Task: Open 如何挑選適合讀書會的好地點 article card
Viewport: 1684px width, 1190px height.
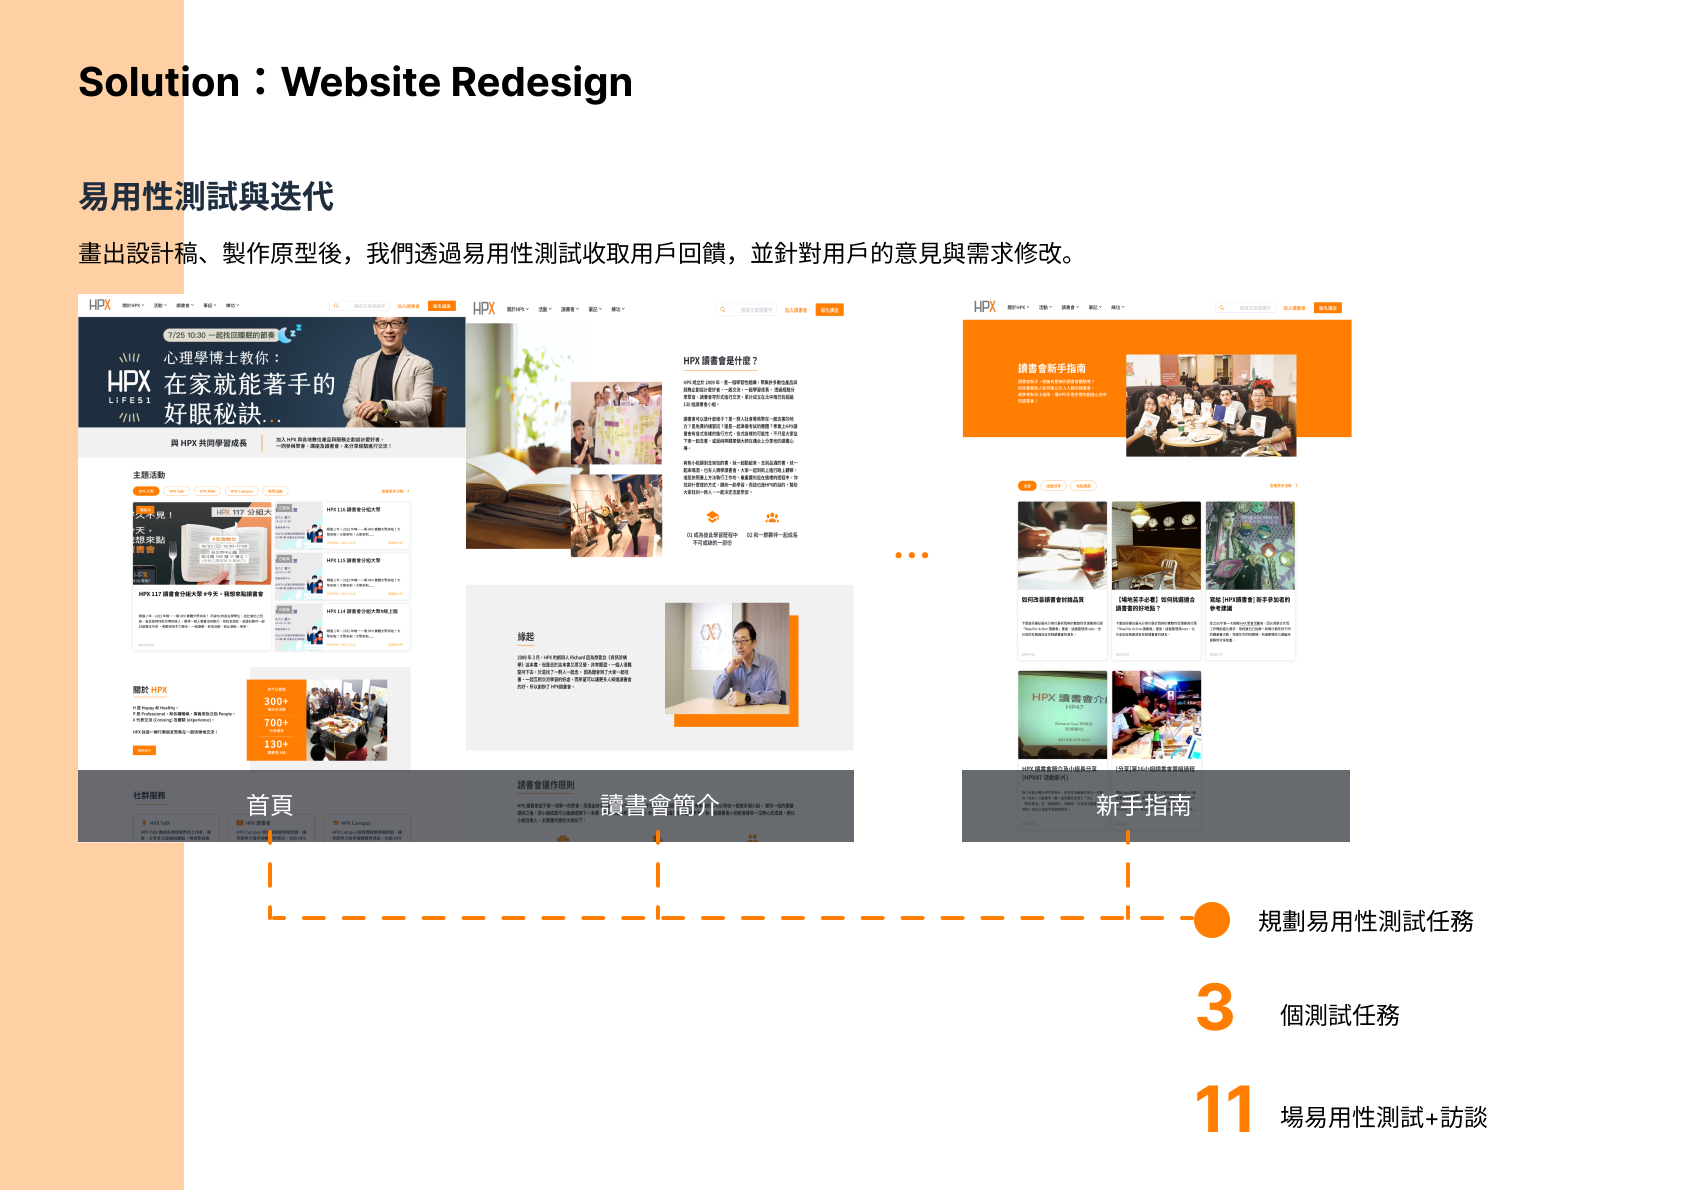Action: (x=1156, y=580)
